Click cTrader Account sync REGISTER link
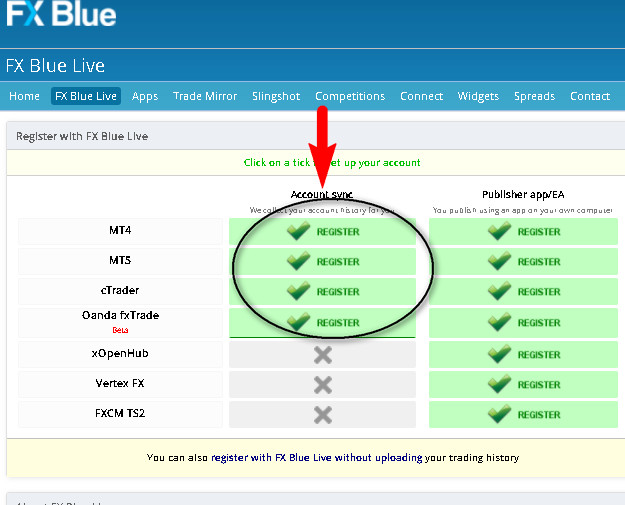The image size is (625, 505). [x=338, y=292]
